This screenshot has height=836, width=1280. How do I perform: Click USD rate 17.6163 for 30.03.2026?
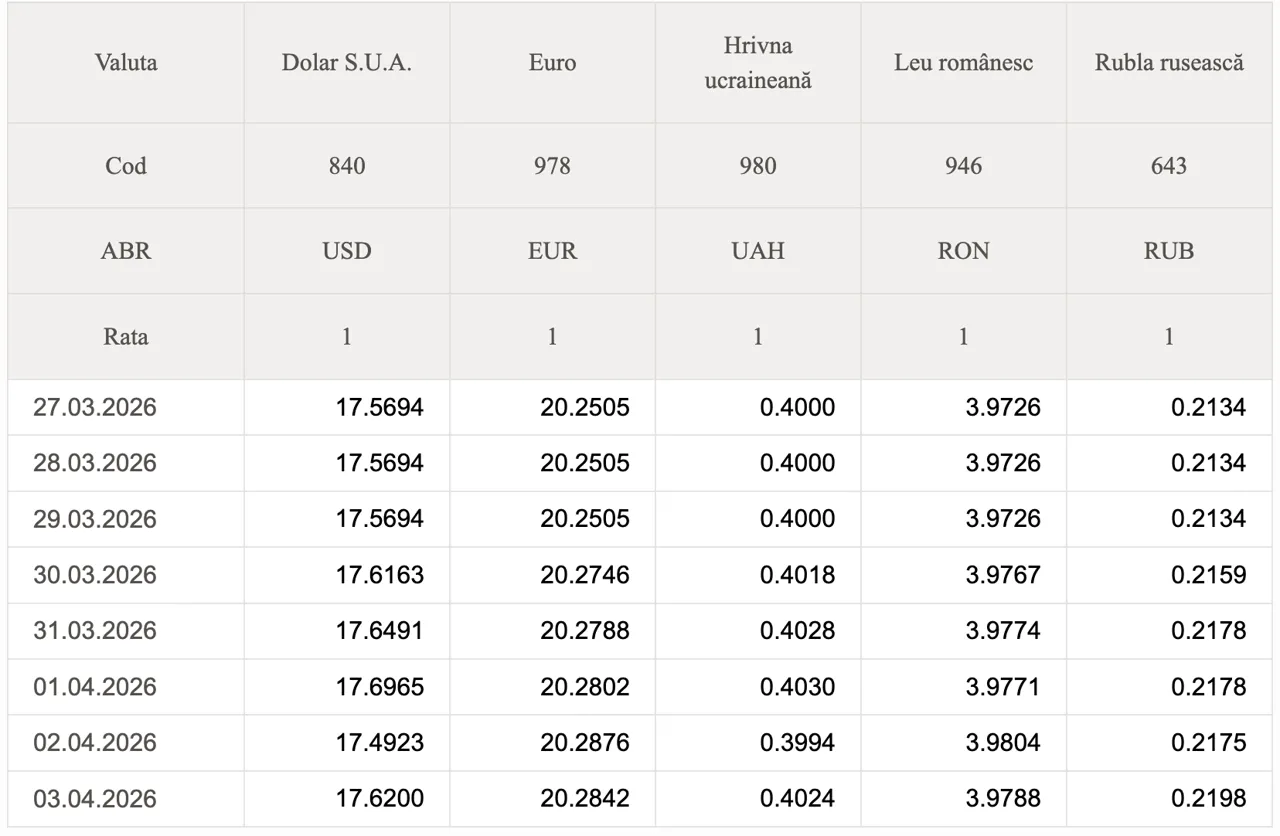380,575
